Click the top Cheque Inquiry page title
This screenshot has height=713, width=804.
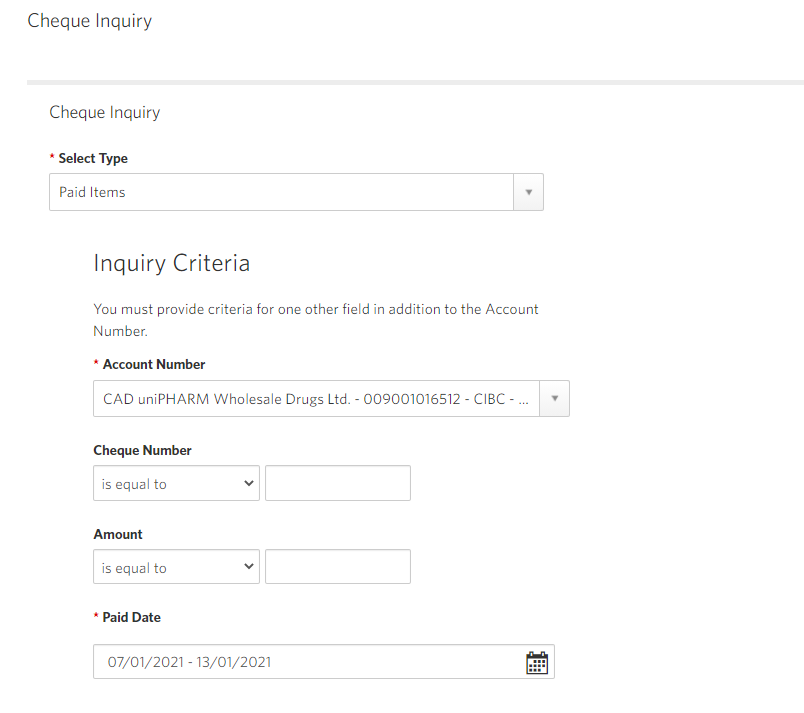(90, 21)
